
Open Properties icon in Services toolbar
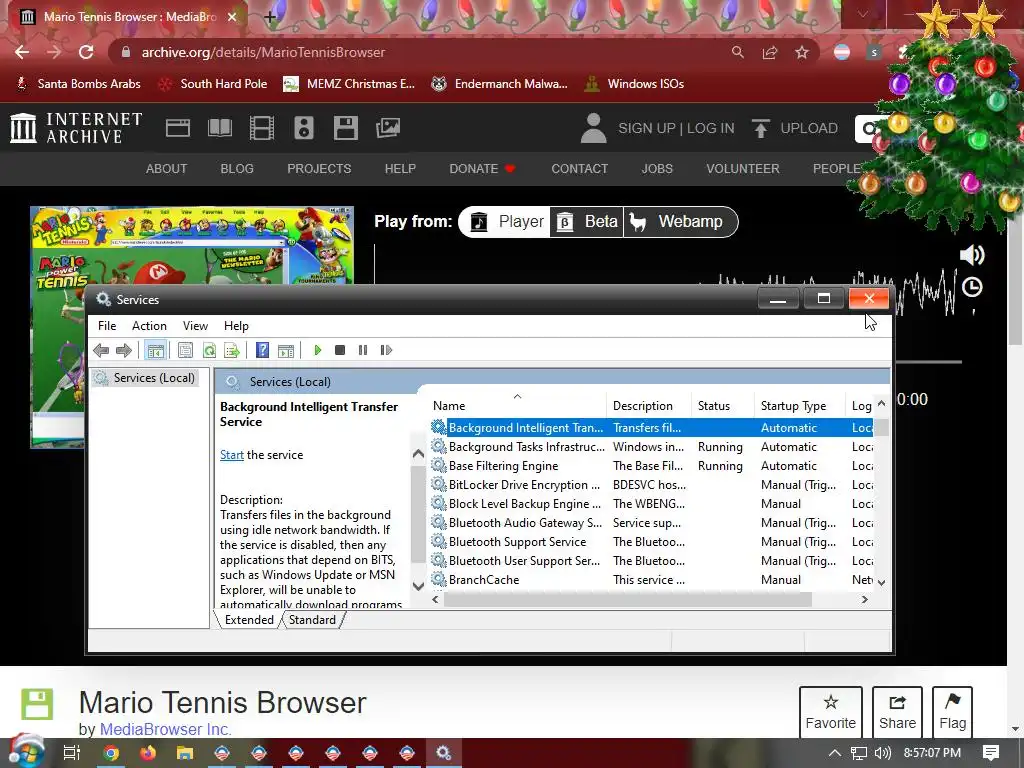click(x=185, y=351)
